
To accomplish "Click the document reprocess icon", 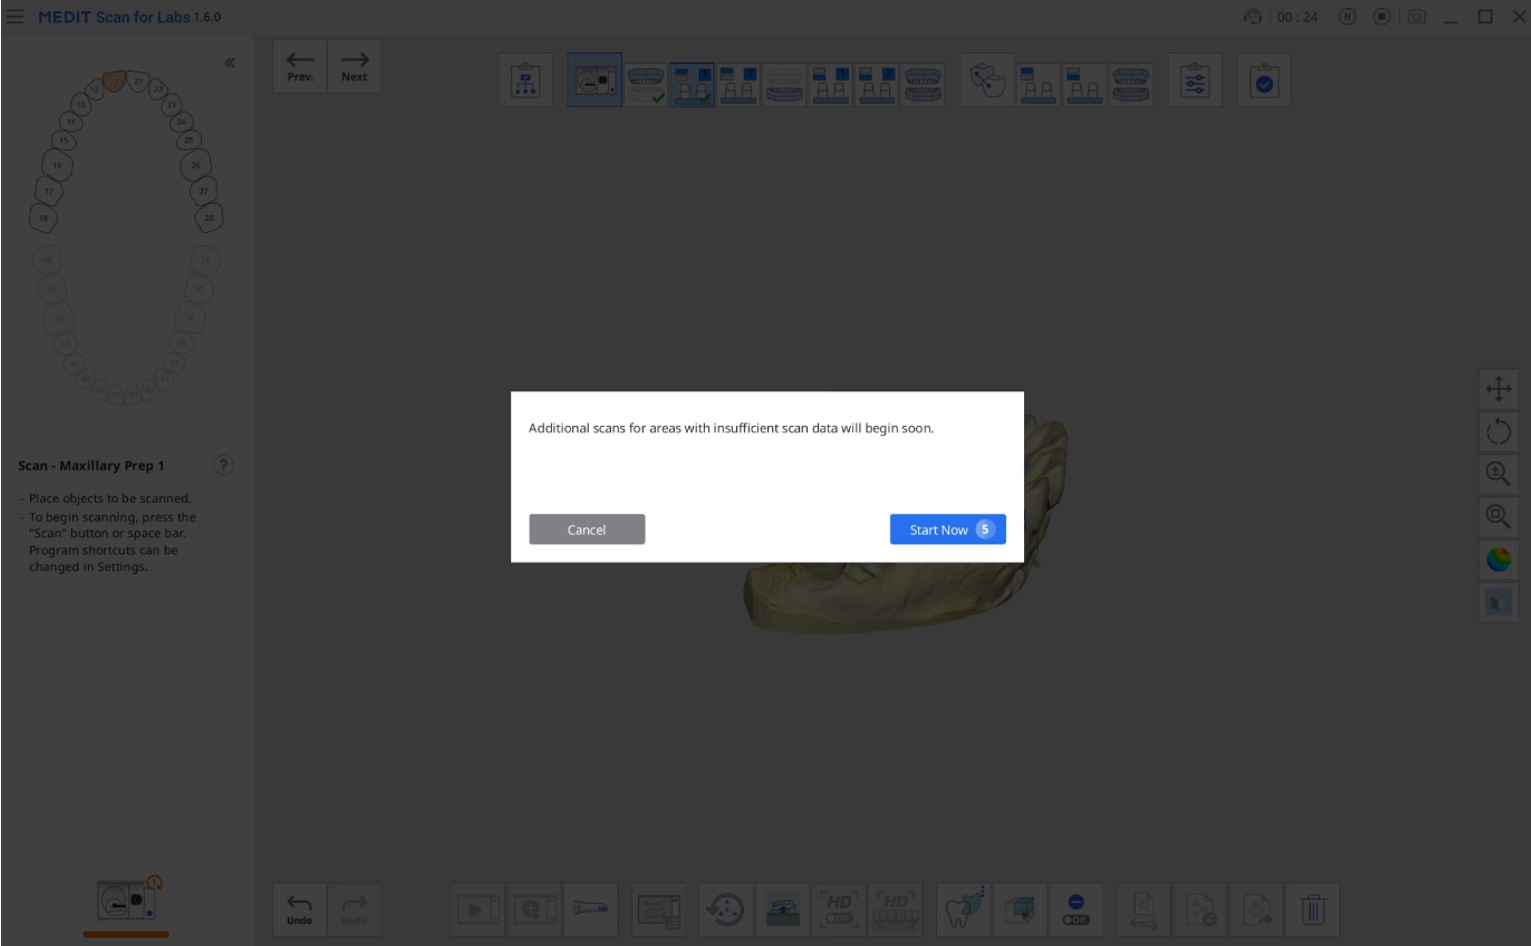I will (x=1200, y=910).
